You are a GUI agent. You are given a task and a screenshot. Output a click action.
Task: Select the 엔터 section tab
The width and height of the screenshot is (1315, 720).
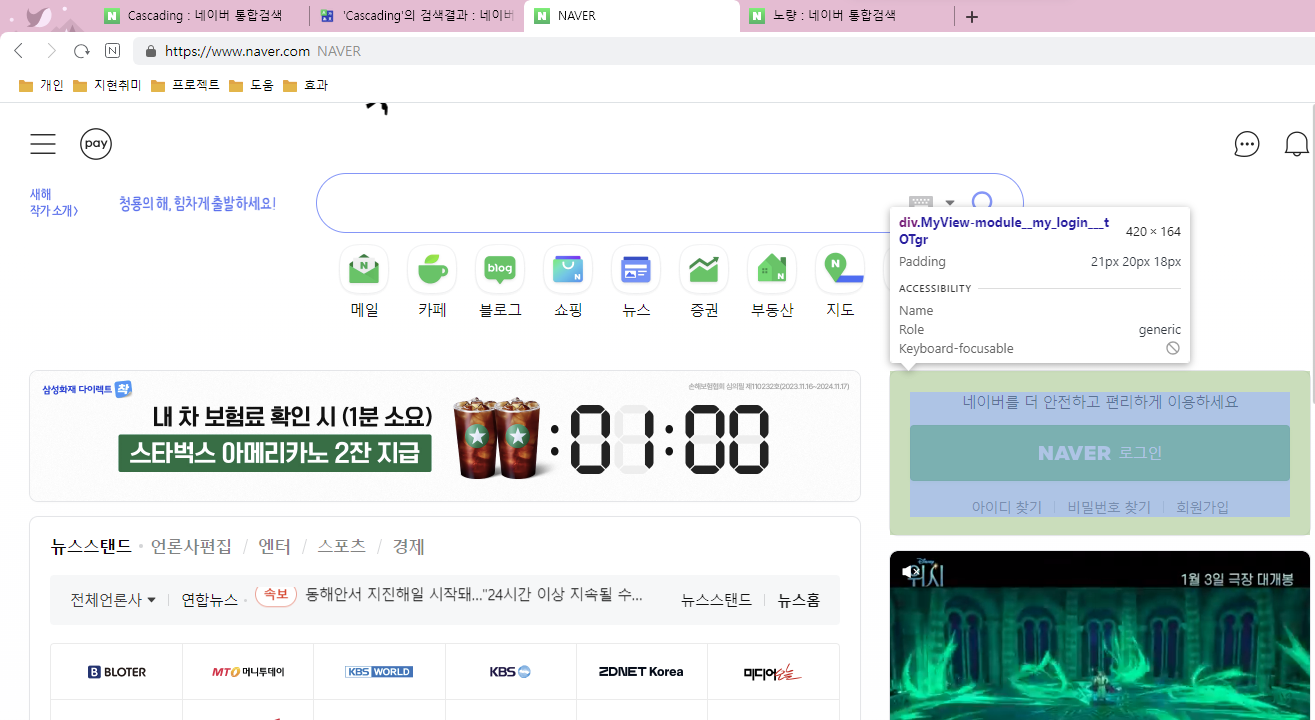coord(274,546)
